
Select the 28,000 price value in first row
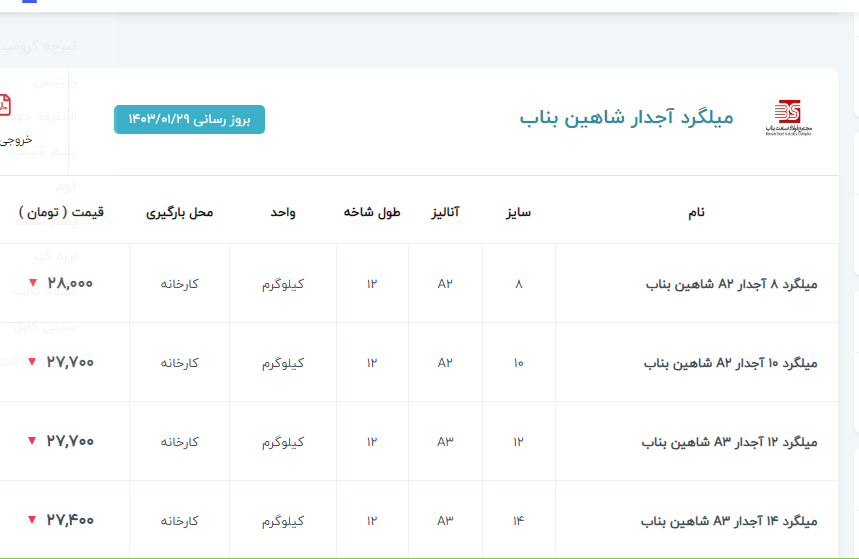point(70,284)
